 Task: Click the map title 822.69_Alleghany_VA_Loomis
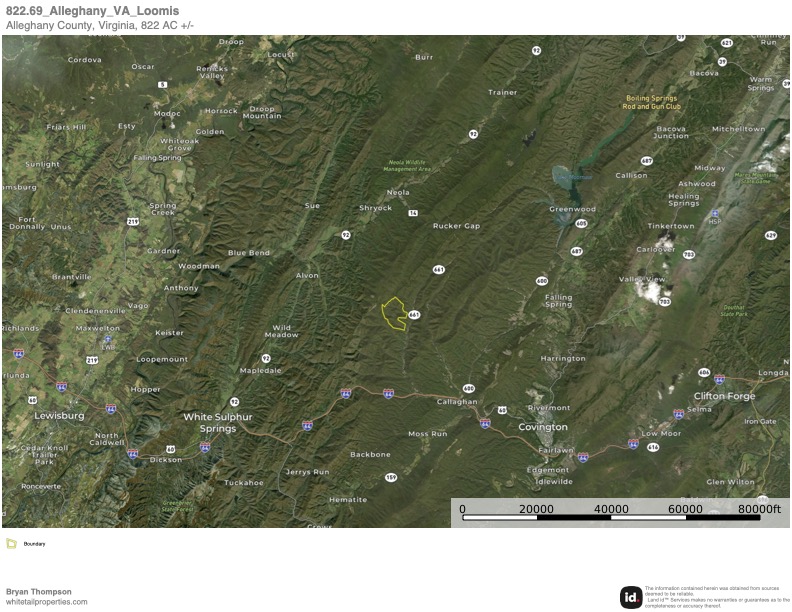[92, 11]
